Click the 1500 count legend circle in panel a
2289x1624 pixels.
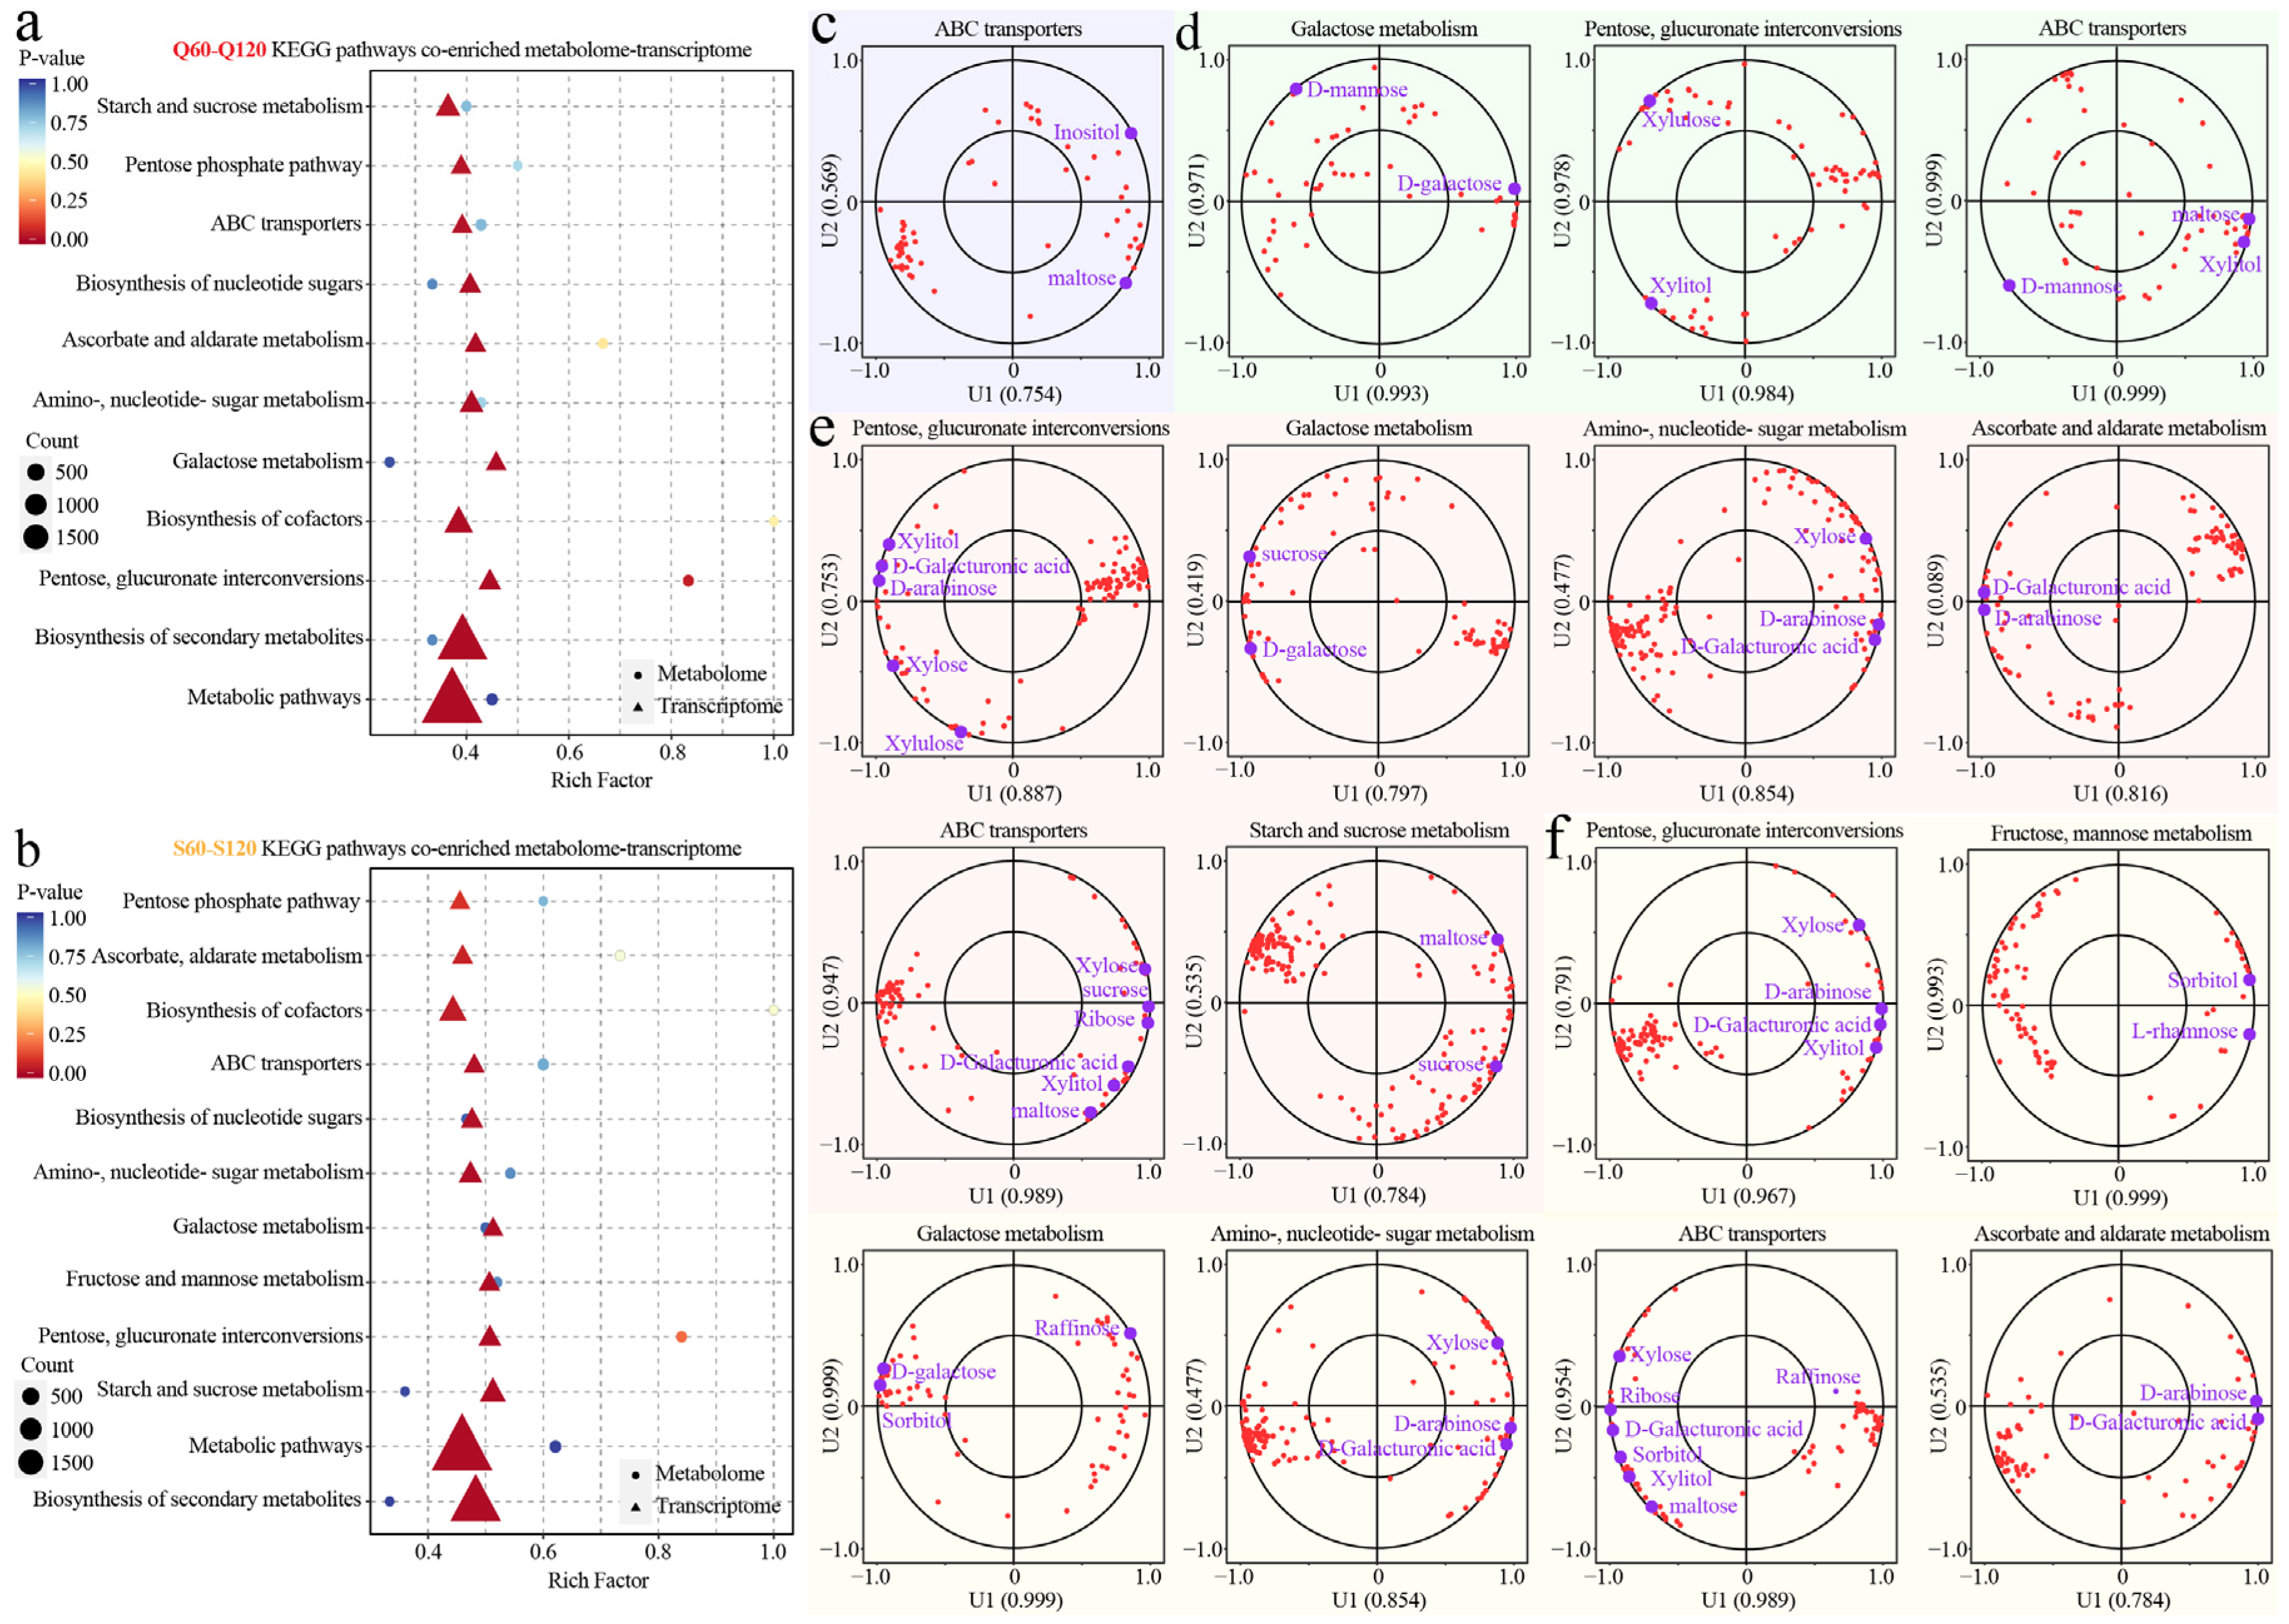click(x=36, y=537)
